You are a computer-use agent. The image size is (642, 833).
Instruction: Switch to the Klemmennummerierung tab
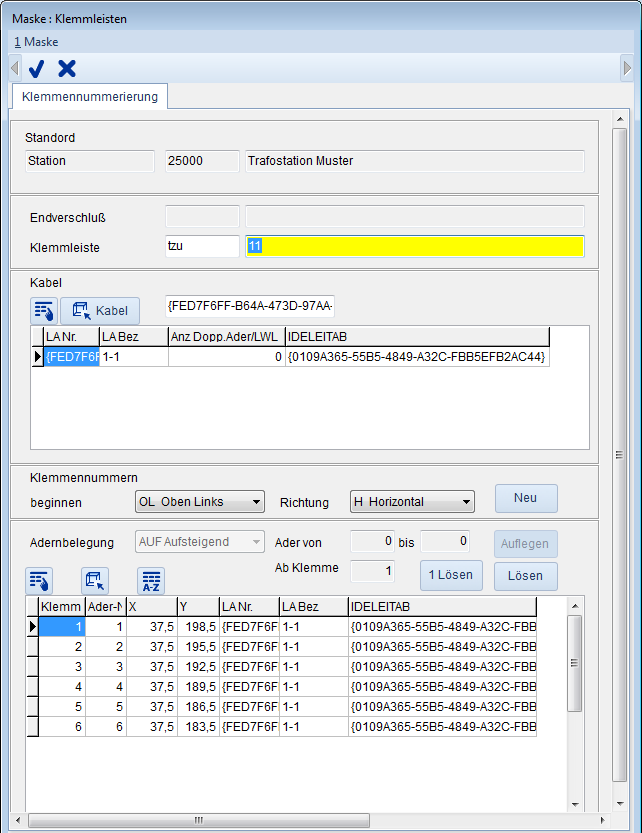tap(90, 97)
